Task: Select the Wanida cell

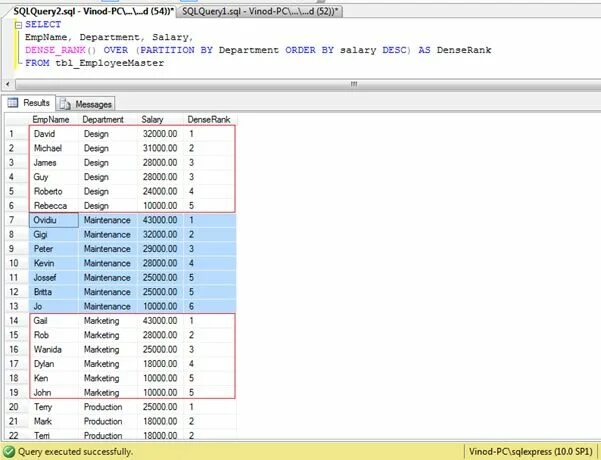Action: [54, 349]
